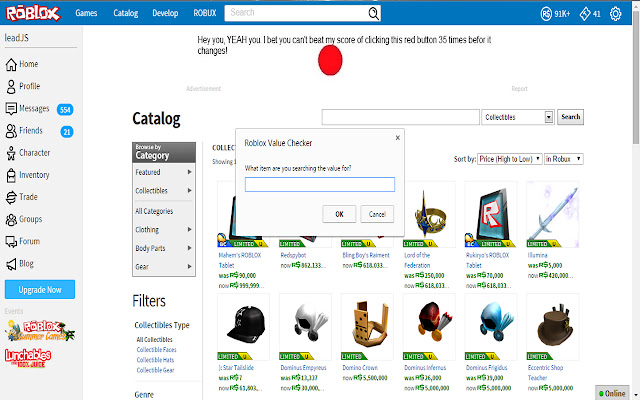This screenshot has height=400, width=640.
Task: Open the ROBUX menu in header
Action: (x=205, y=13)
